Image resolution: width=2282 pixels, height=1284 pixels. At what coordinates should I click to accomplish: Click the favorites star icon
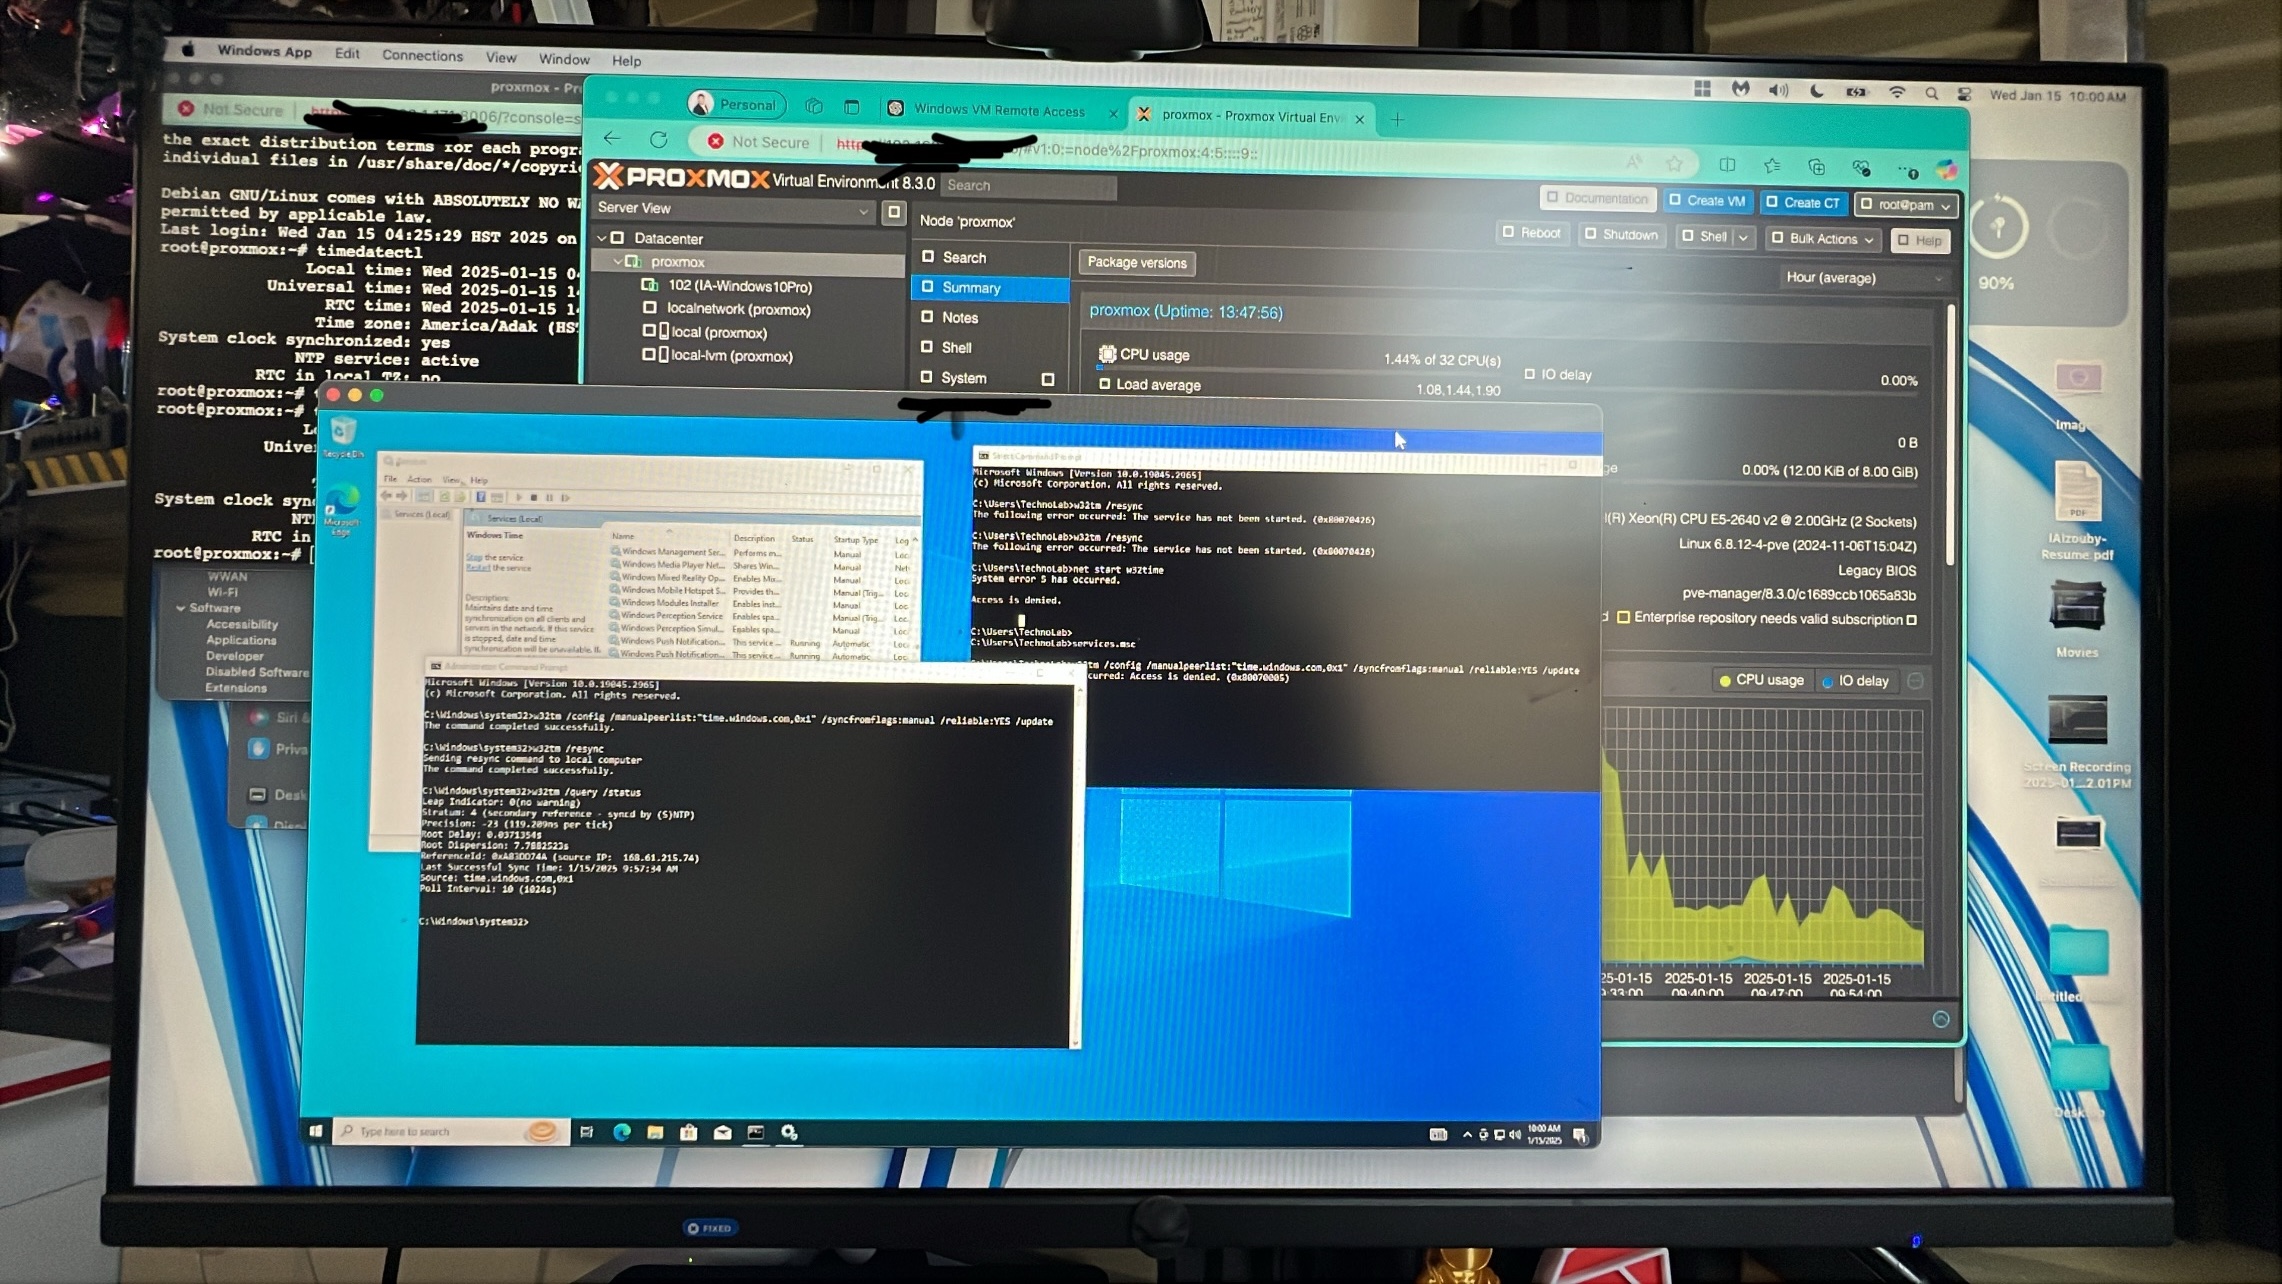(1674, 162)
